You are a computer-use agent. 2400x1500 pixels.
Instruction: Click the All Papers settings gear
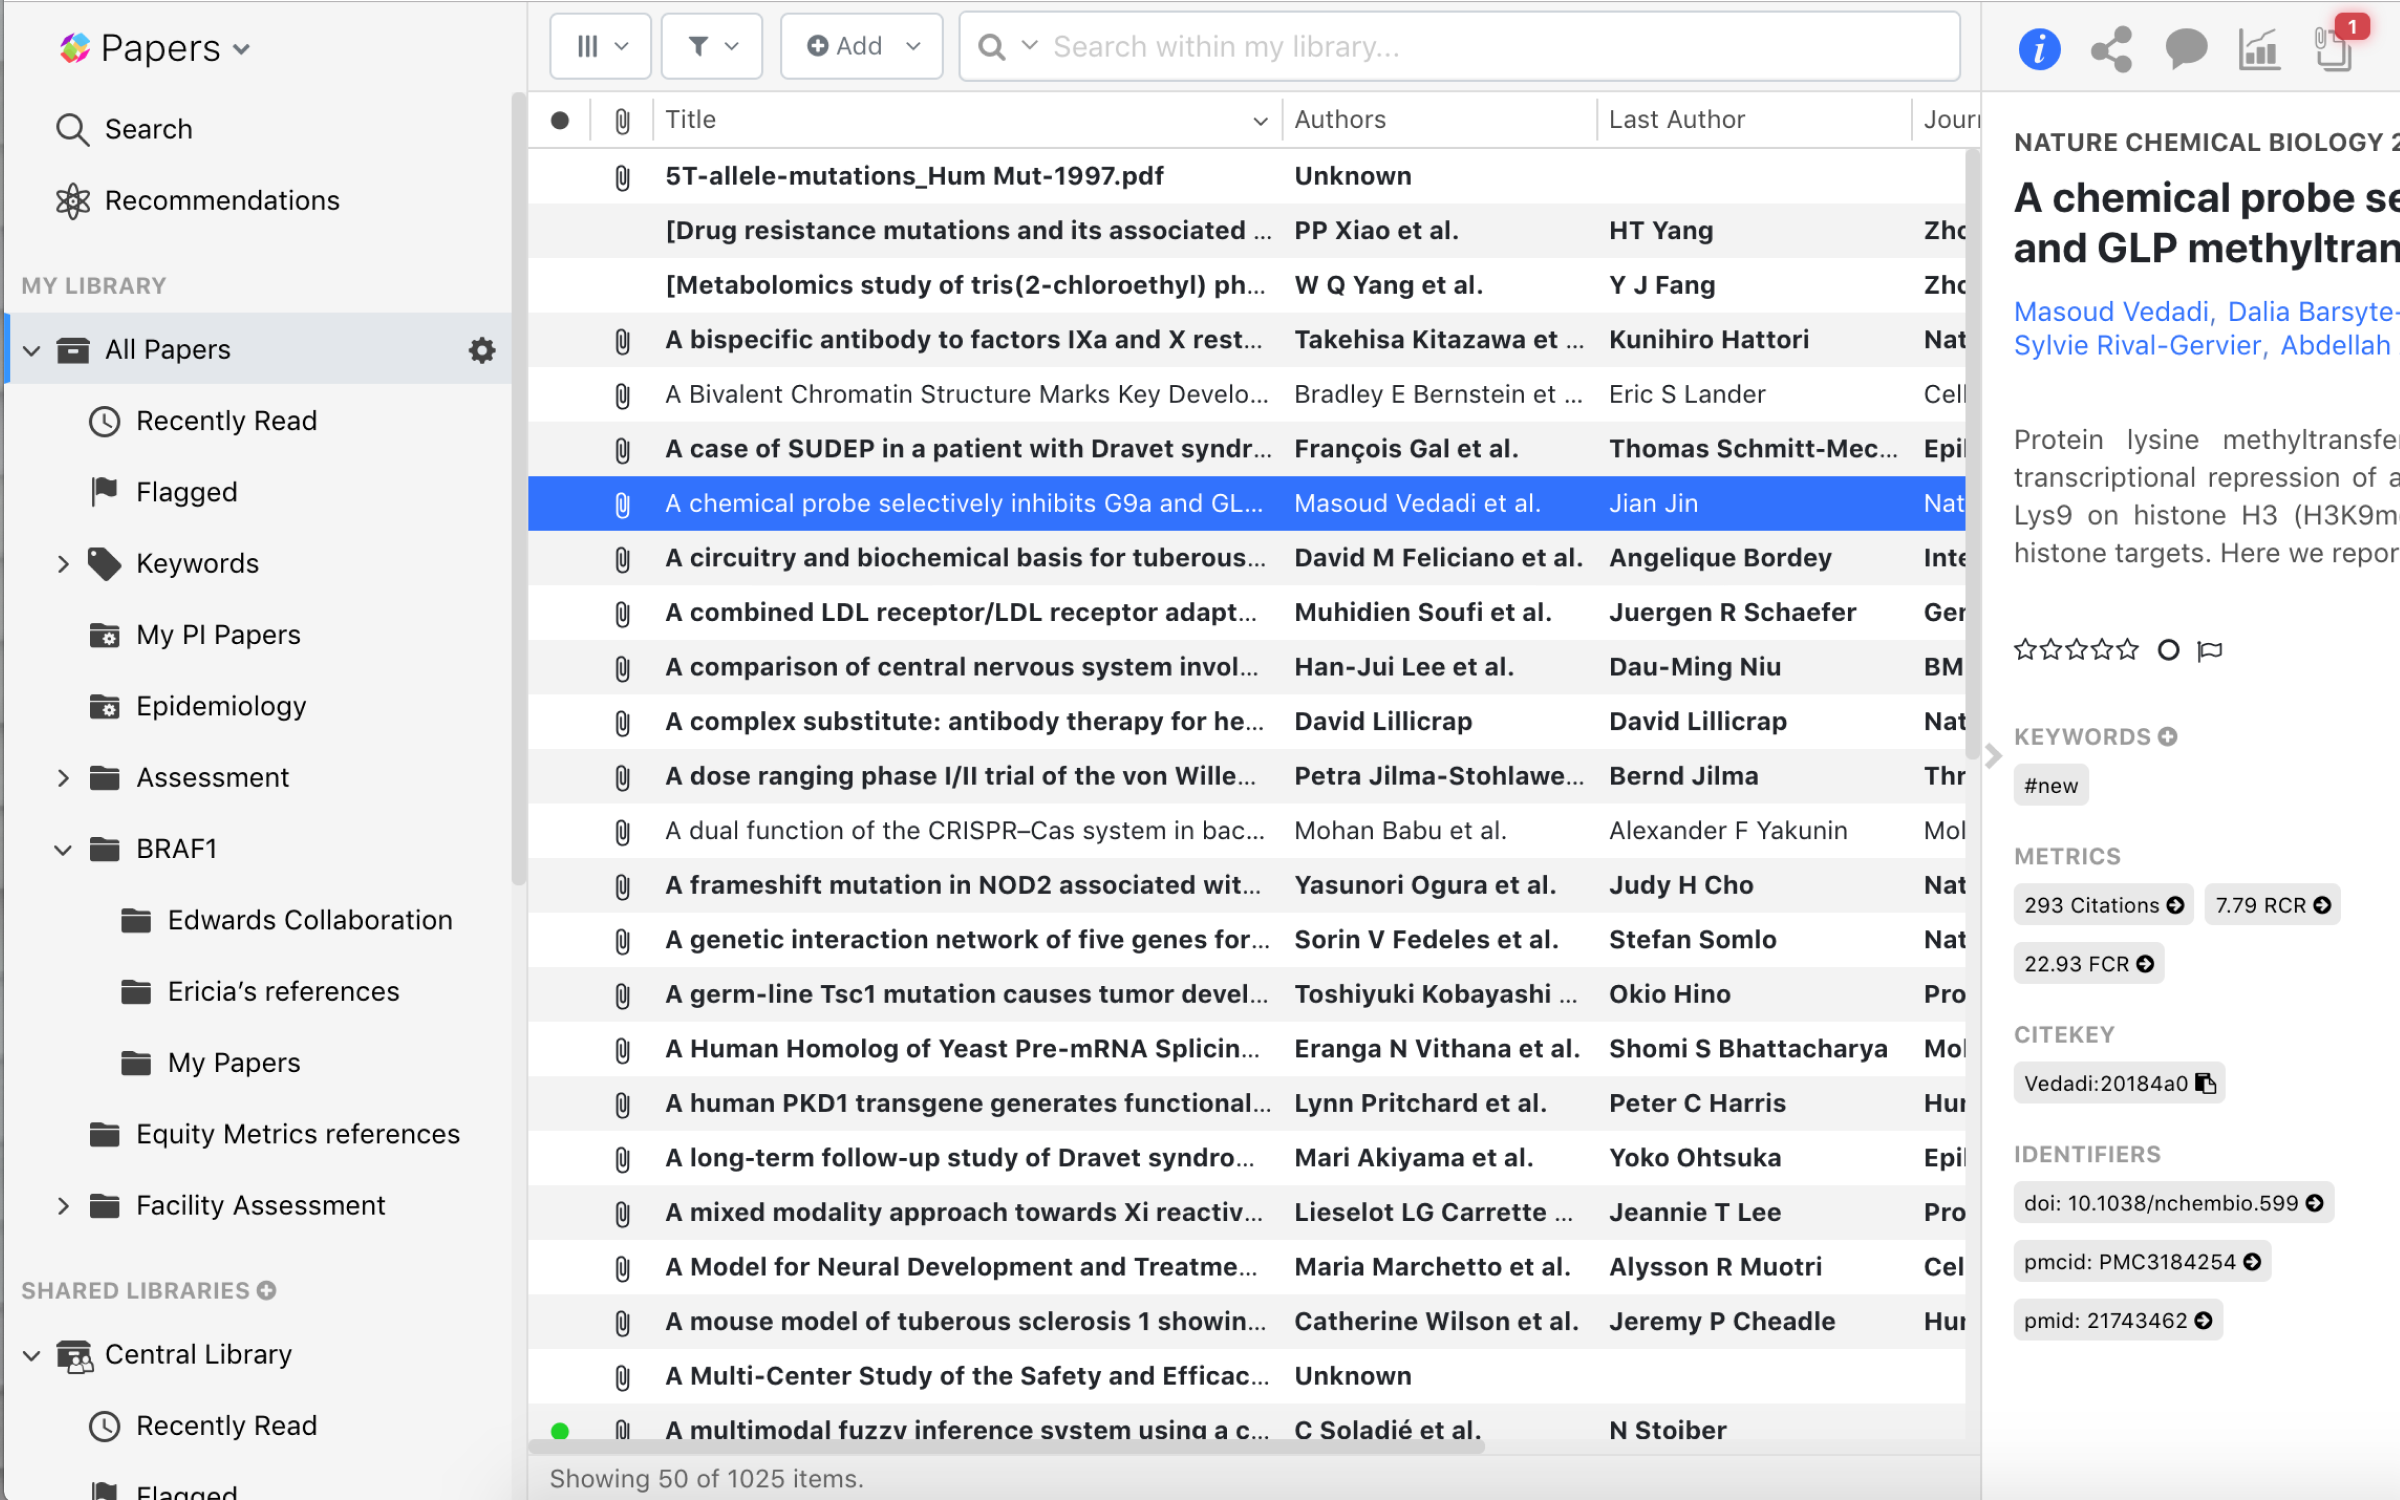click(482, 350)
